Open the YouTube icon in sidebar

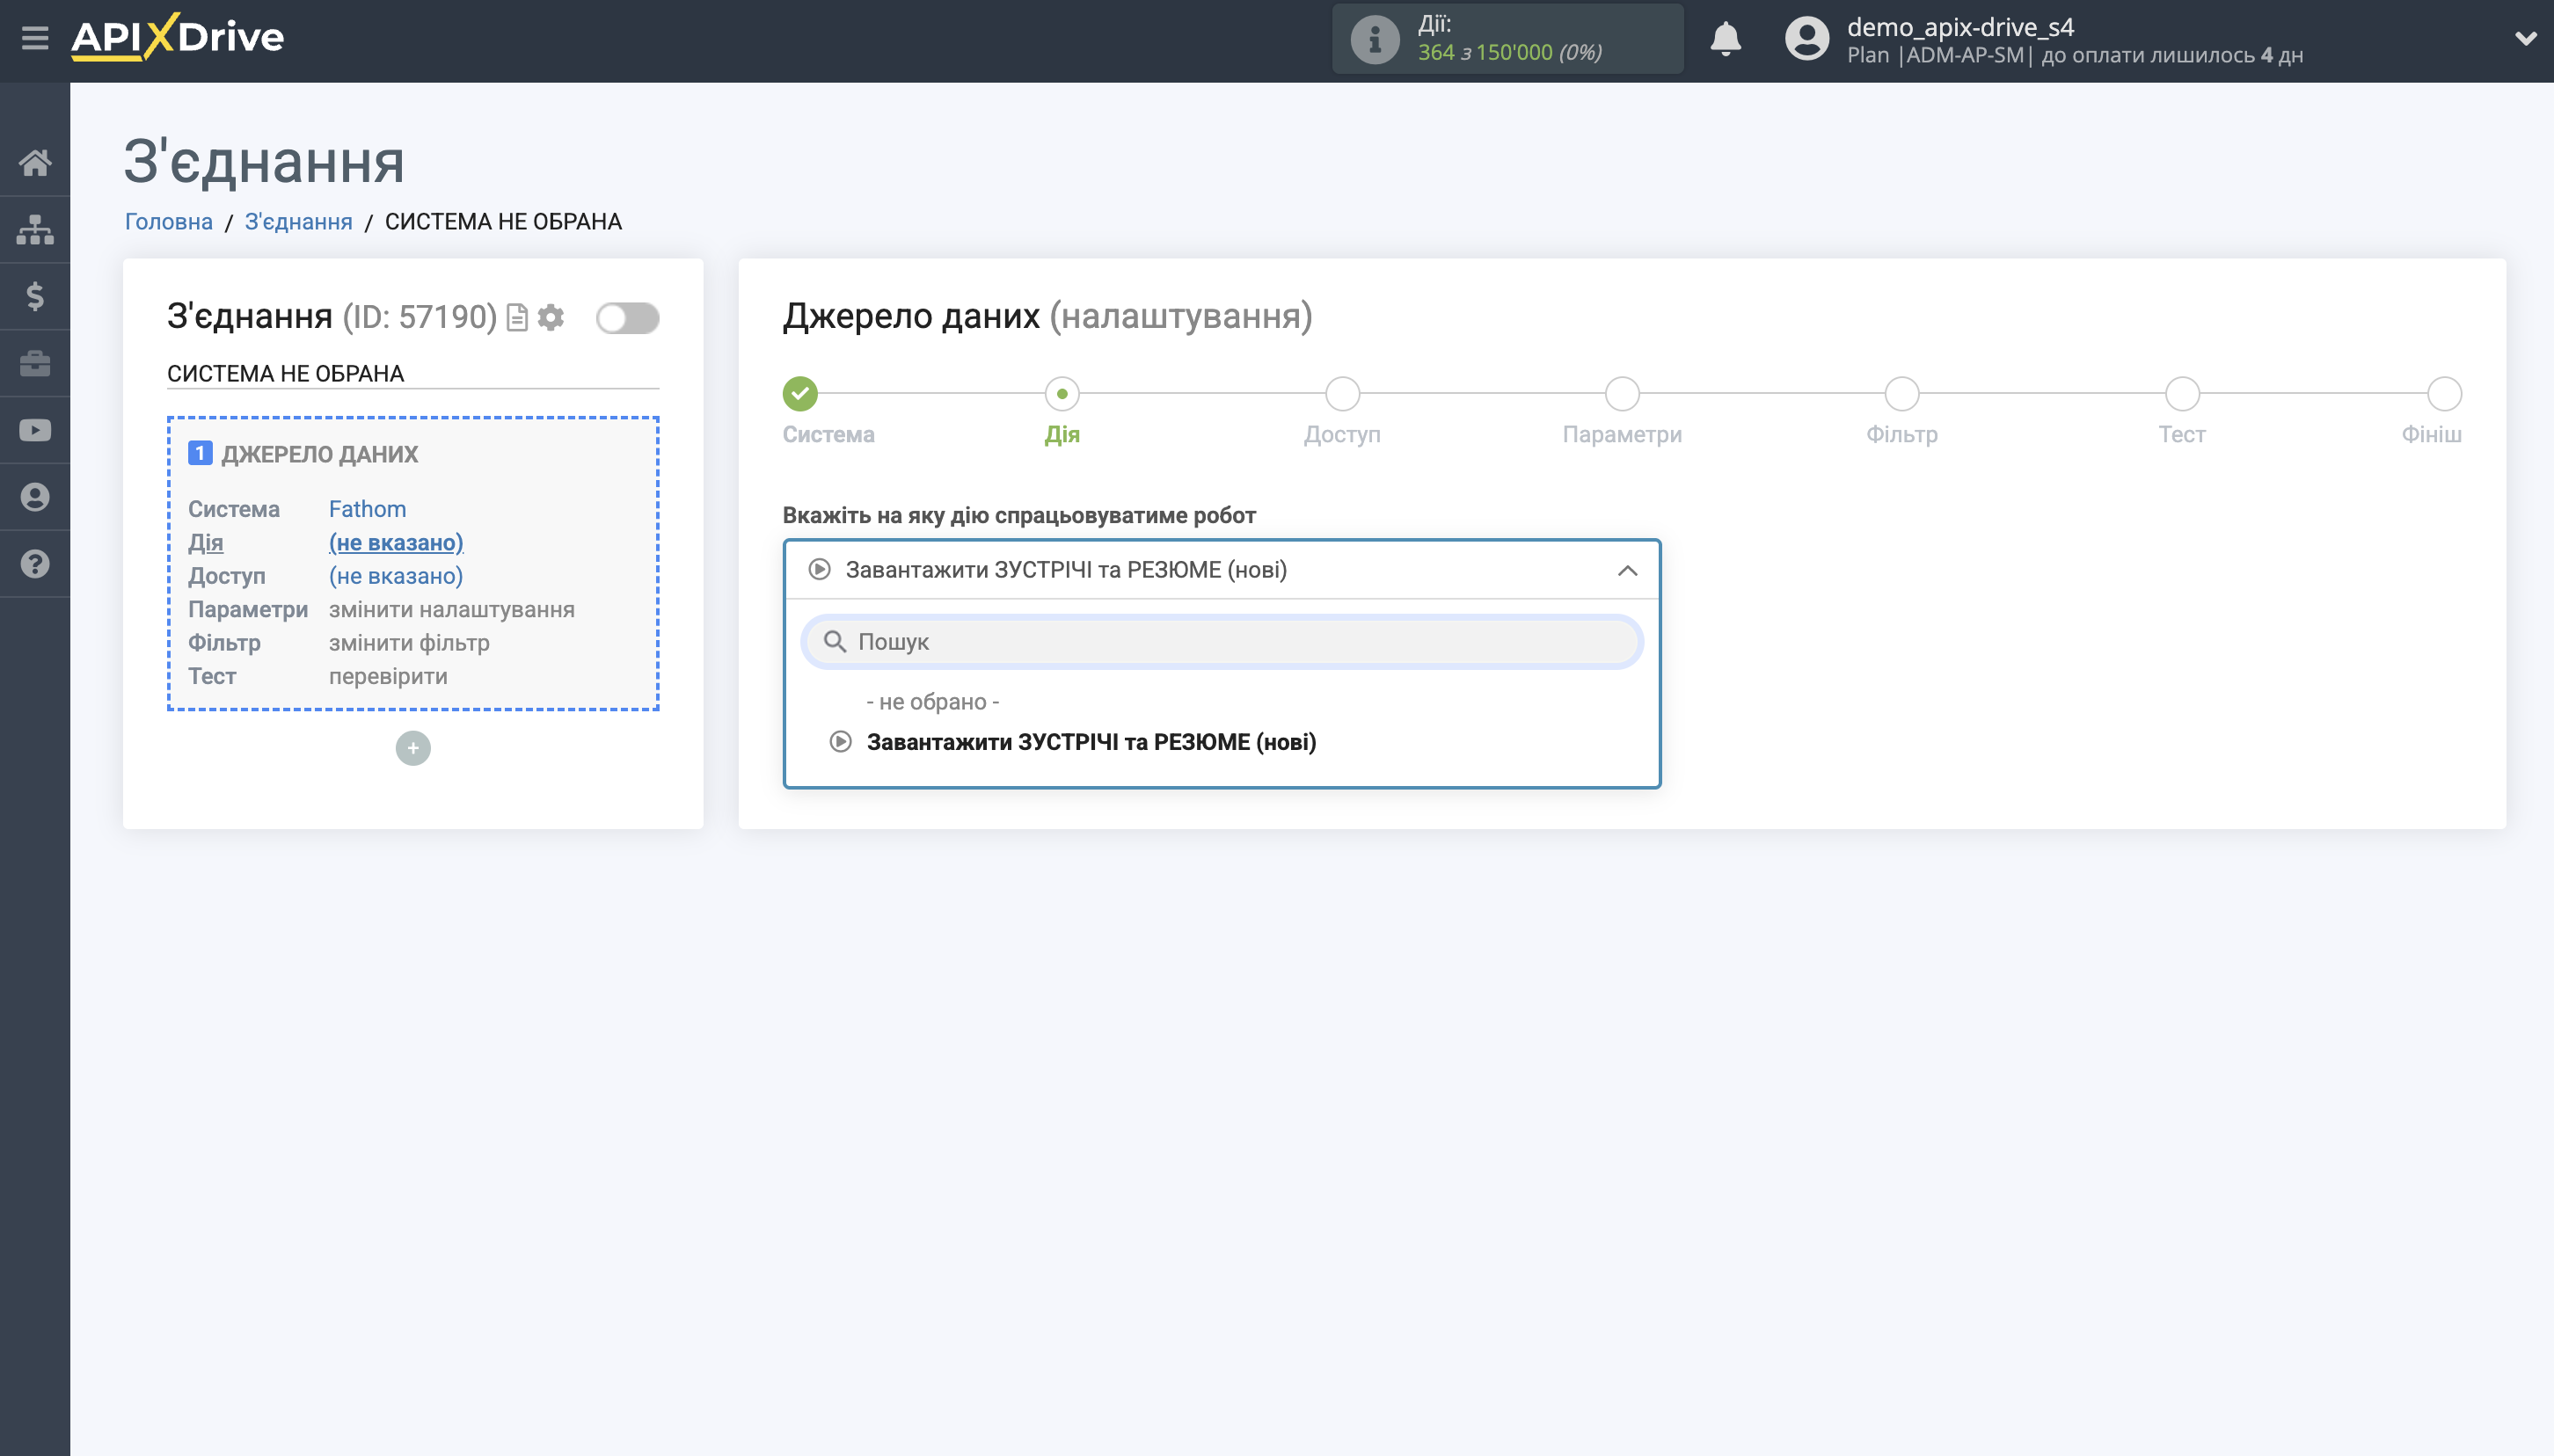coord(36,430)
